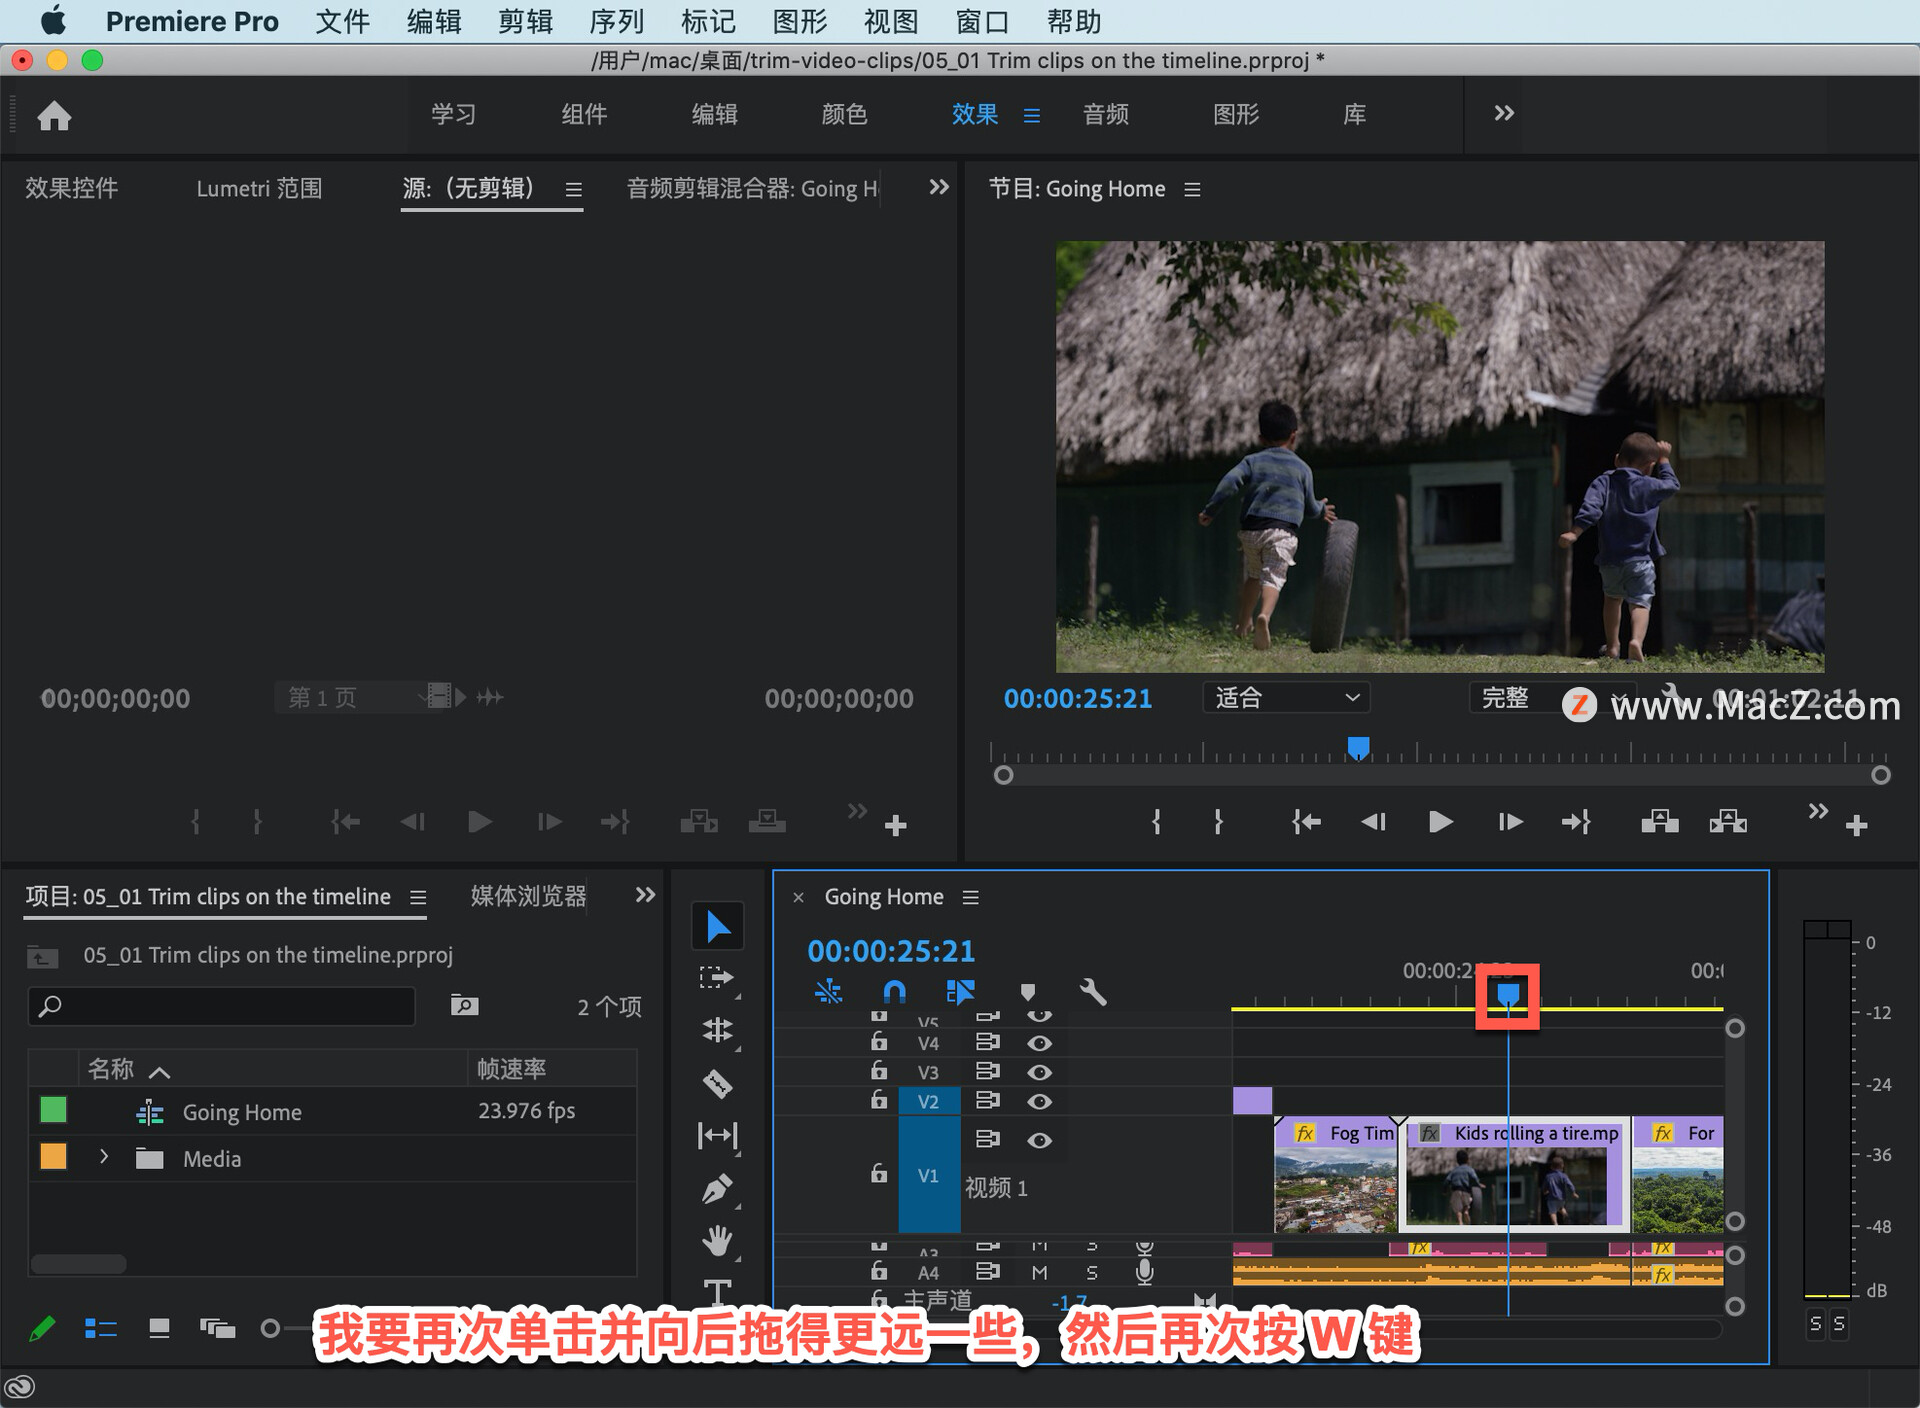Switch to the 媒体浏览器 tab

[525, 896]
